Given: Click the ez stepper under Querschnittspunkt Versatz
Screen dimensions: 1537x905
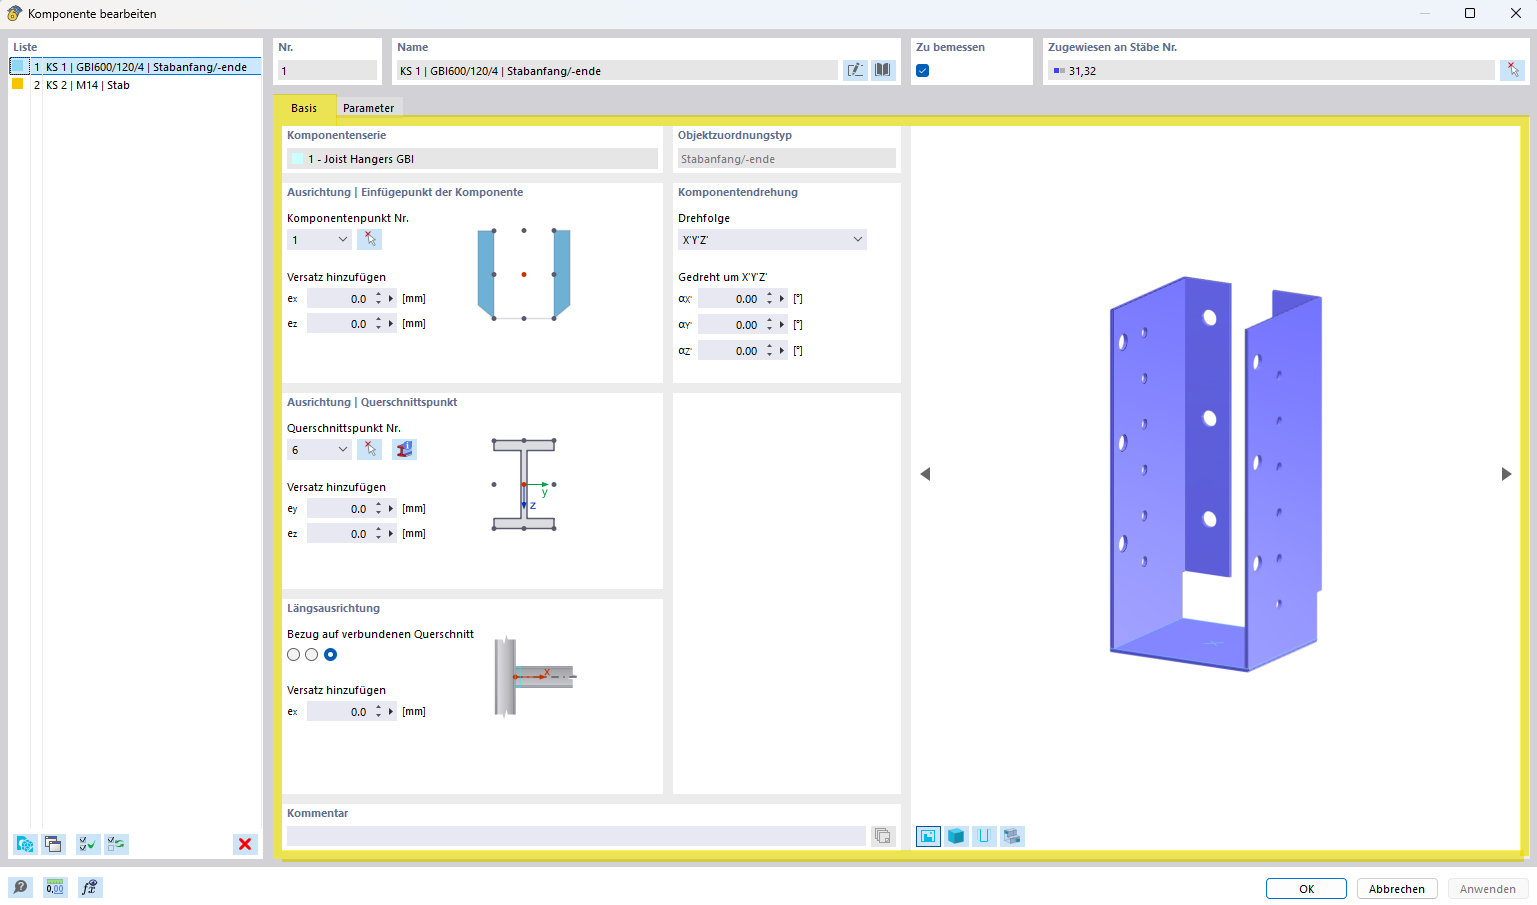Looking at the screenshot, I should pyautogui.click(x=378, y=533).
